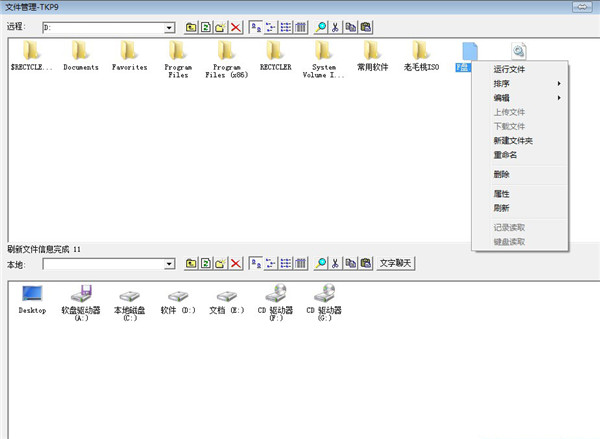Click the scissors cut icon in remote toolbar

[x=336, y=29]
